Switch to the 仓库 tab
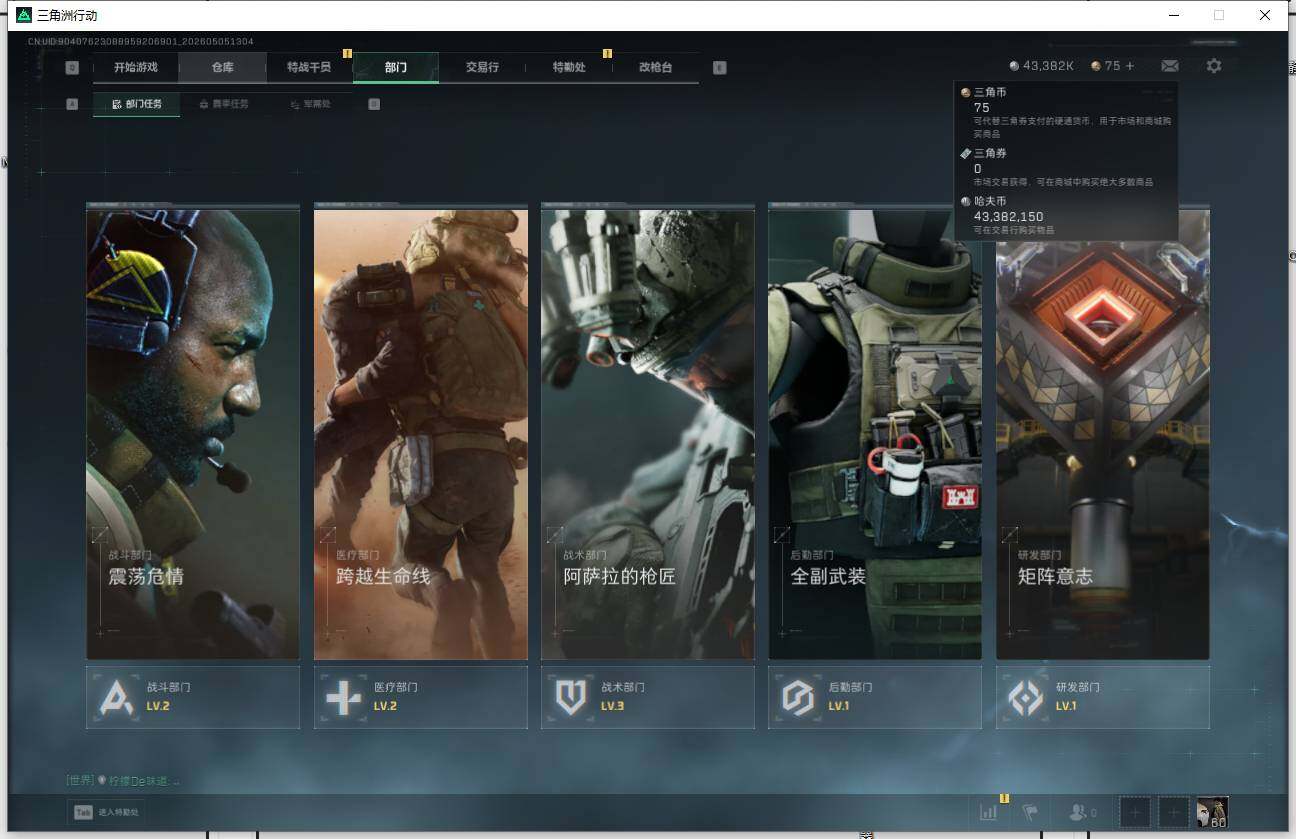Image resolution: width=1296 pixels, height=839 pixels. (222, 67)
